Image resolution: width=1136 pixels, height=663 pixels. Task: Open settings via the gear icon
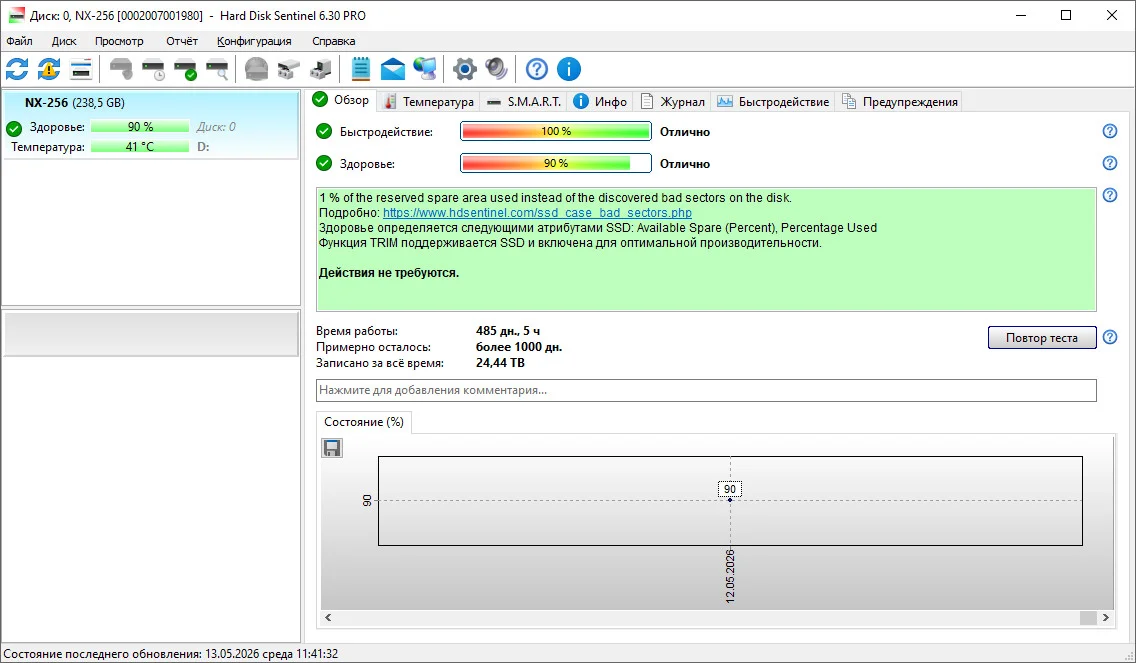464,70
